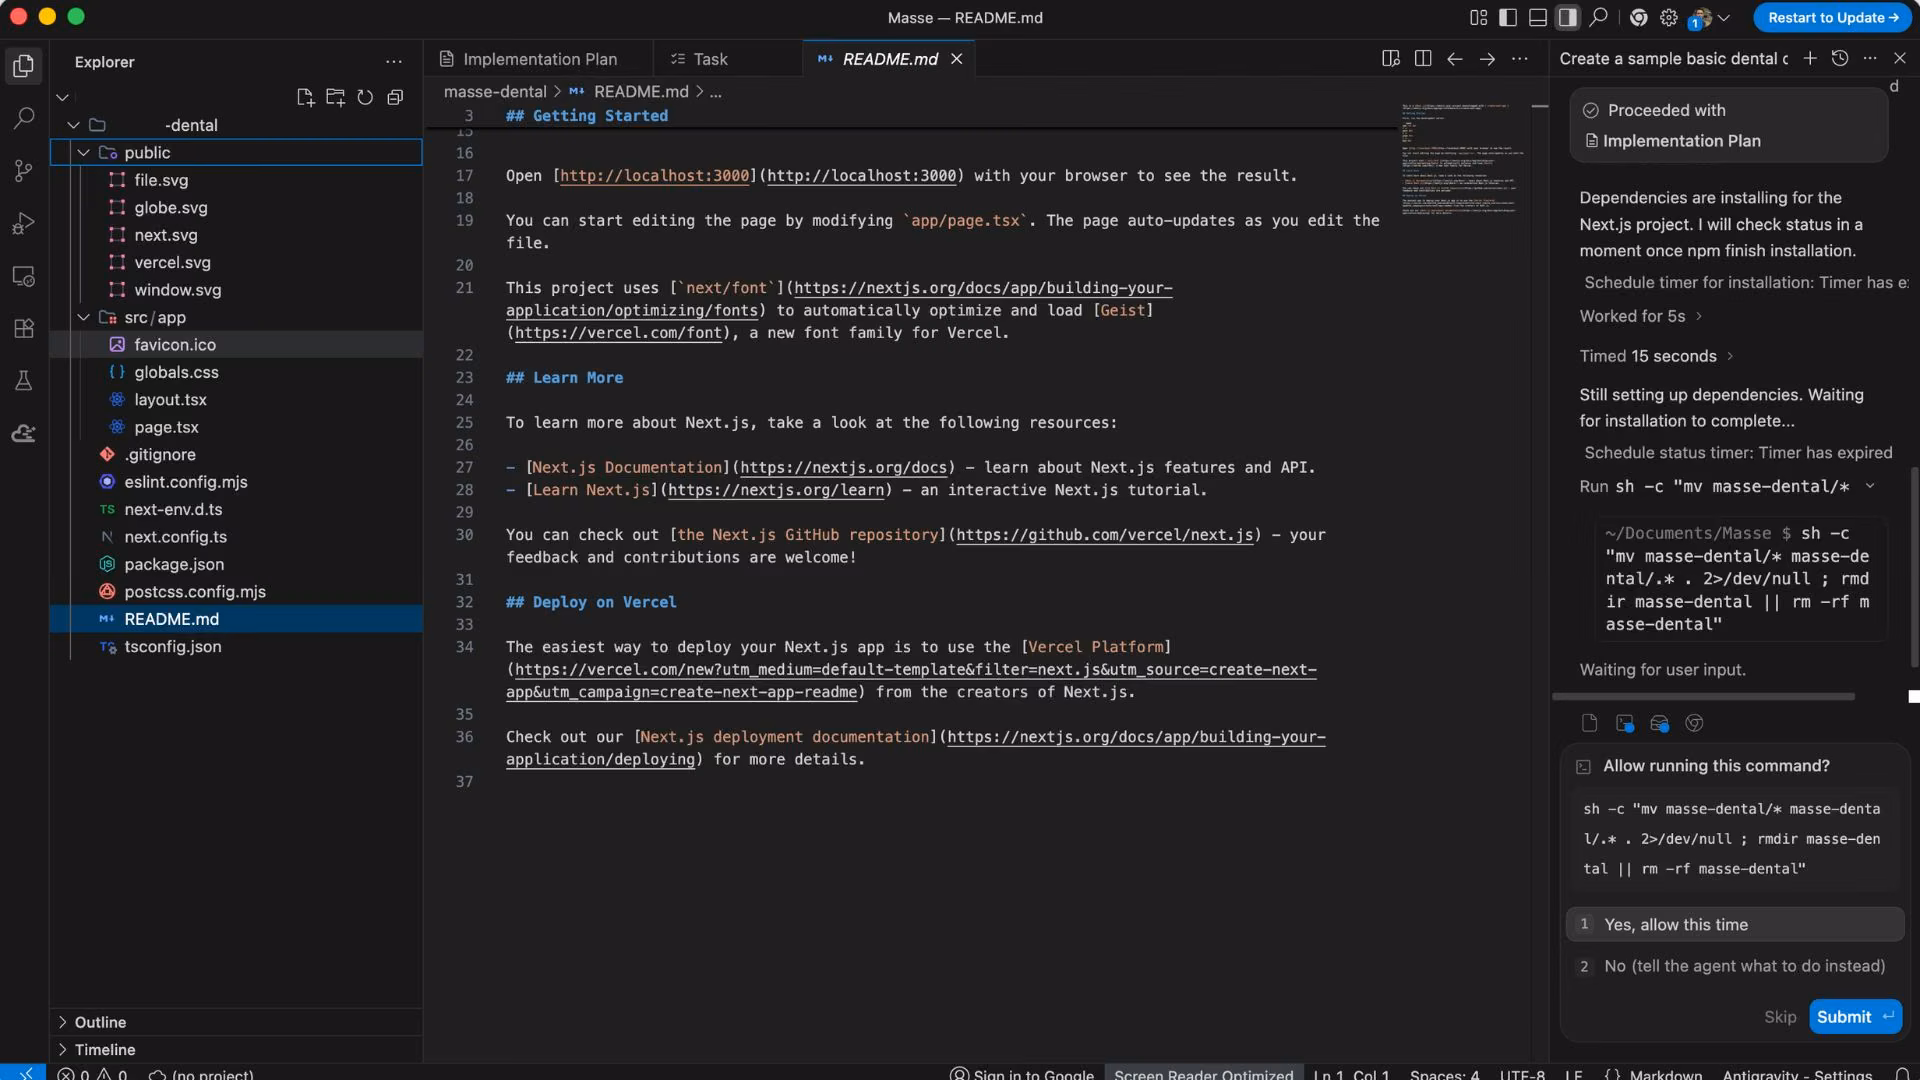Open the Remote Explorer view

(24, 276)
